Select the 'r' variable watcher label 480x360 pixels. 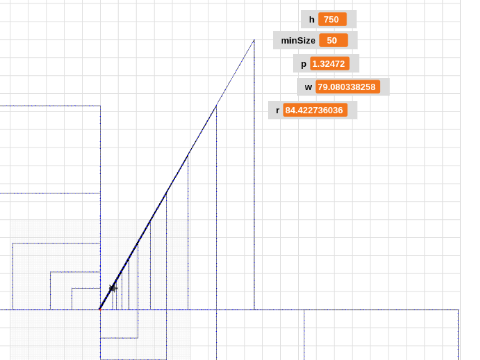coord(277,110)
